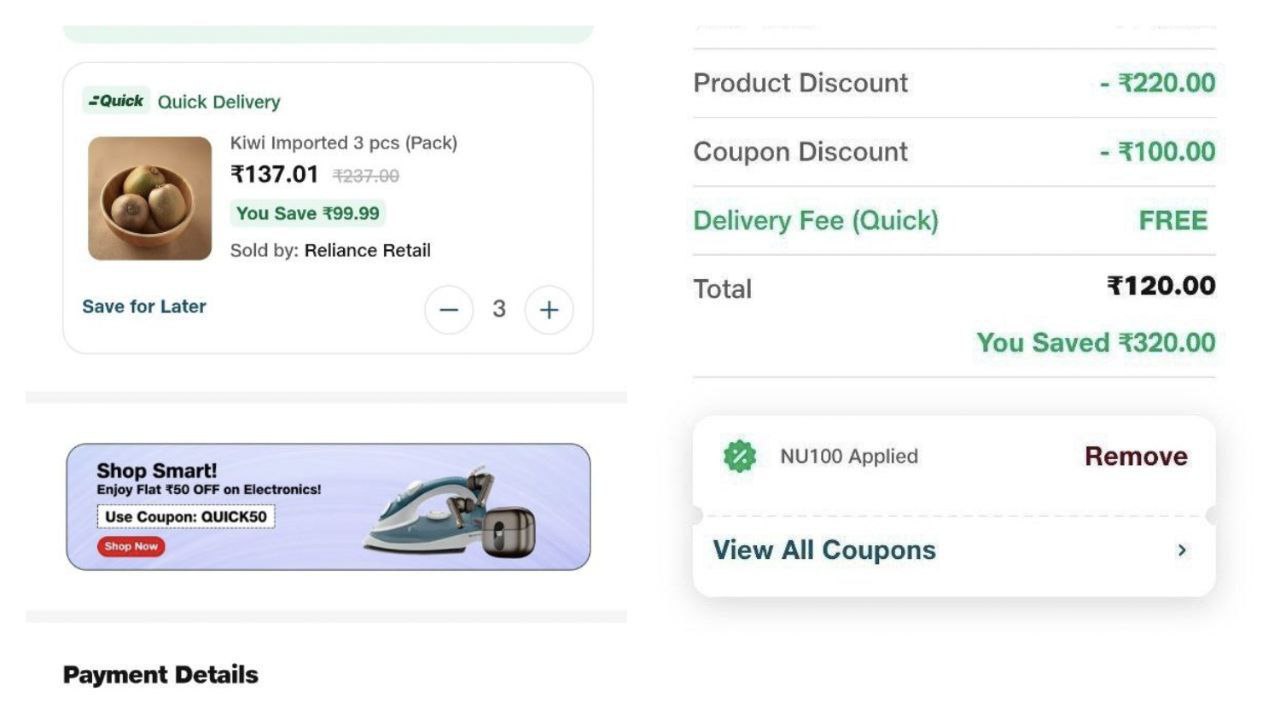This screenshot has width=1280, height=720.
Task: Expand coupons with the chevron arrow
Action: click(1182, 550)
